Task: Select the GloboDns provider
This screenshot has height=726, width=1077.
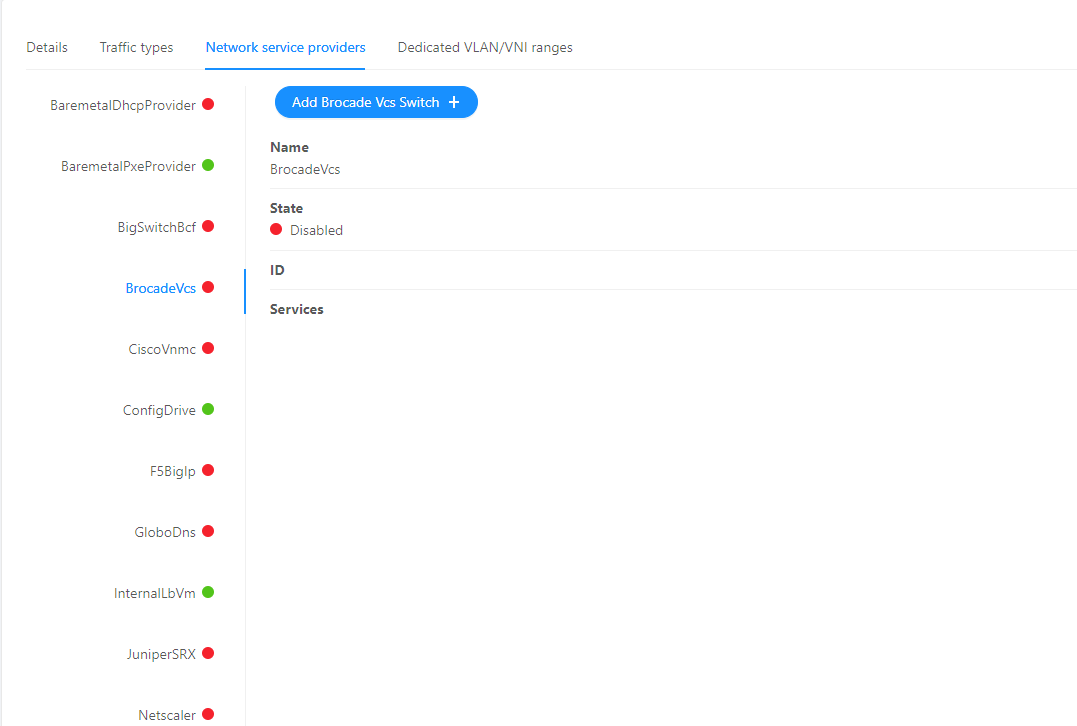Action: pos(165,532)
